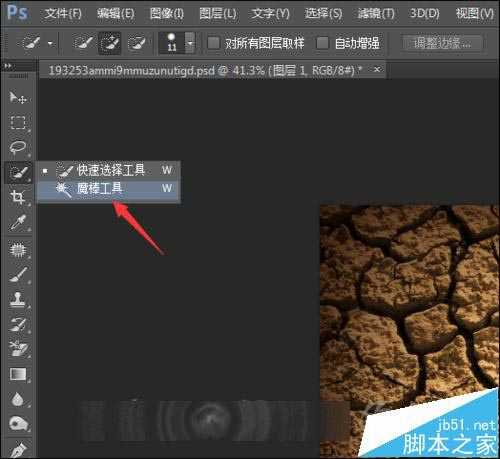Choose Subtract from selection mode
This screenshot has width=500, height=459.
point(137,43)
